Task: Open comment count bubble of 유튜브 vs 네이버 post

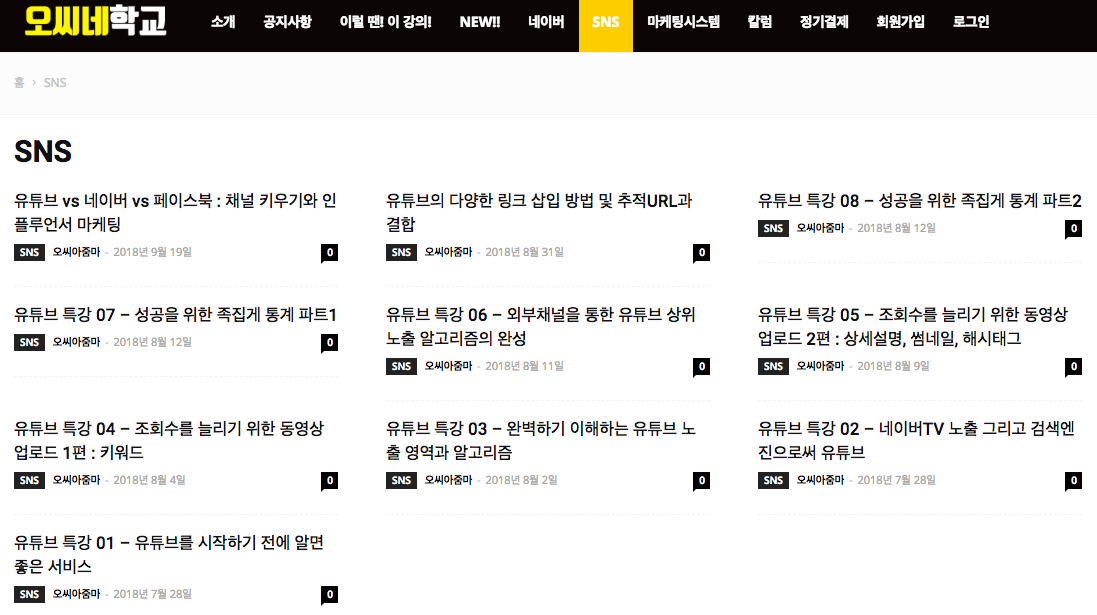Action: click(x=330, y=253)
